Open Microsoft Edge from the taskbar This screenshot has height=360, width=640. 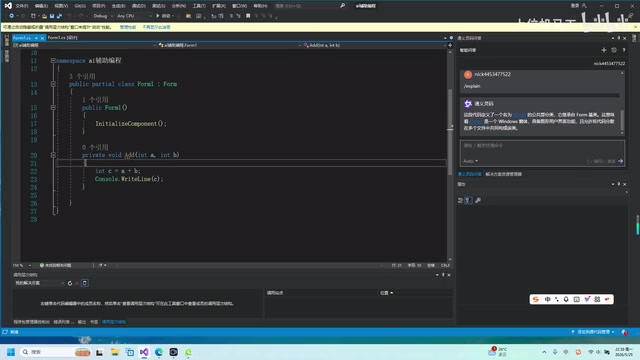point(159,352)
